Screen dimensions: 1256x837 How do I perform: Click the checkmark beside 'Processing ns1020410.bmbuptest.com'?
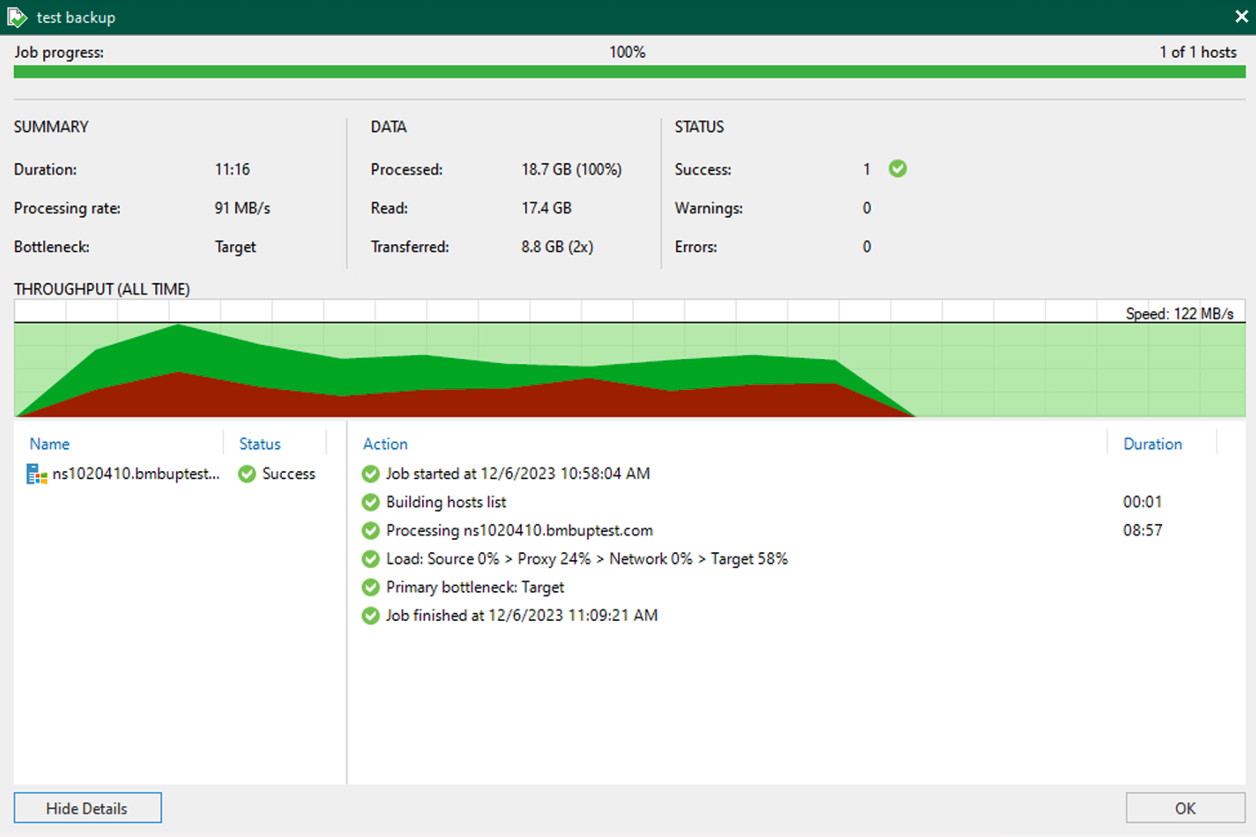pos(371,530)
